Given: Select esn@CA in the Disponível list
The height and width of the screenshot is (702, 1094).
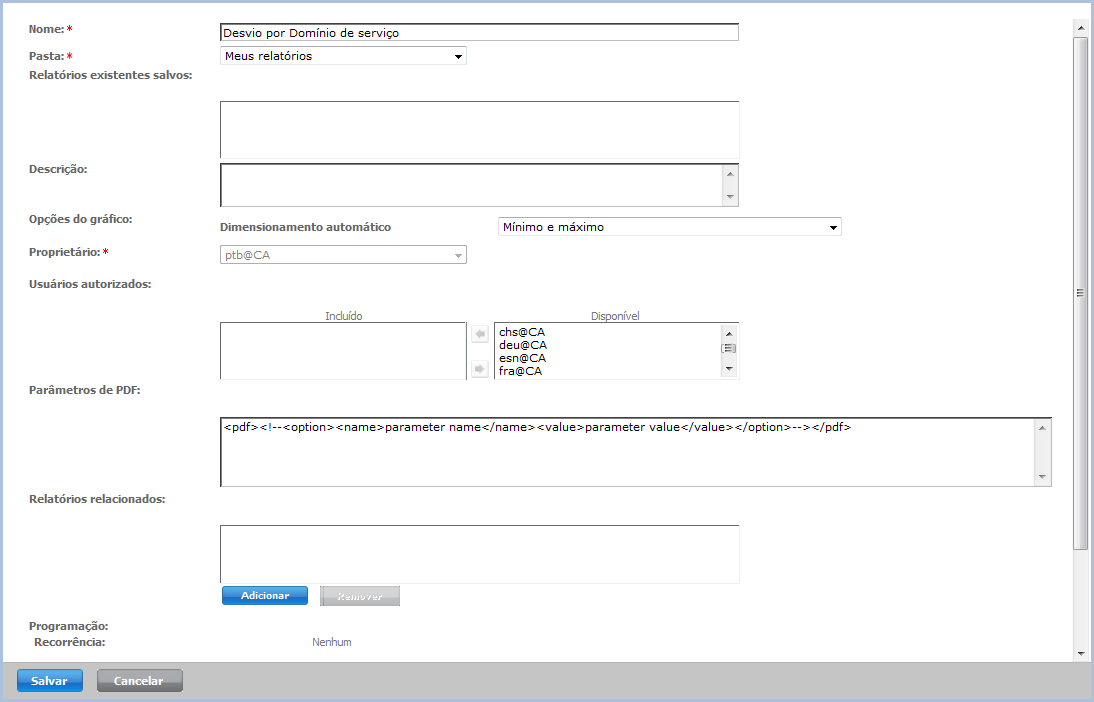Looking at the screenshot, I should click(x=523, y=358).
